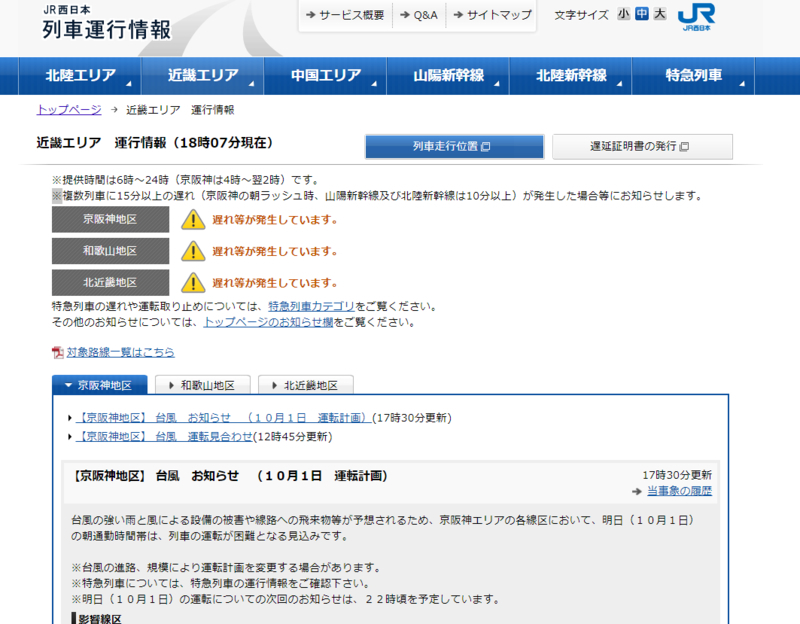The width and height of the screenshot is (800, 624).
Task: Open the 近畿エリア menu
Action: (203, 76)
